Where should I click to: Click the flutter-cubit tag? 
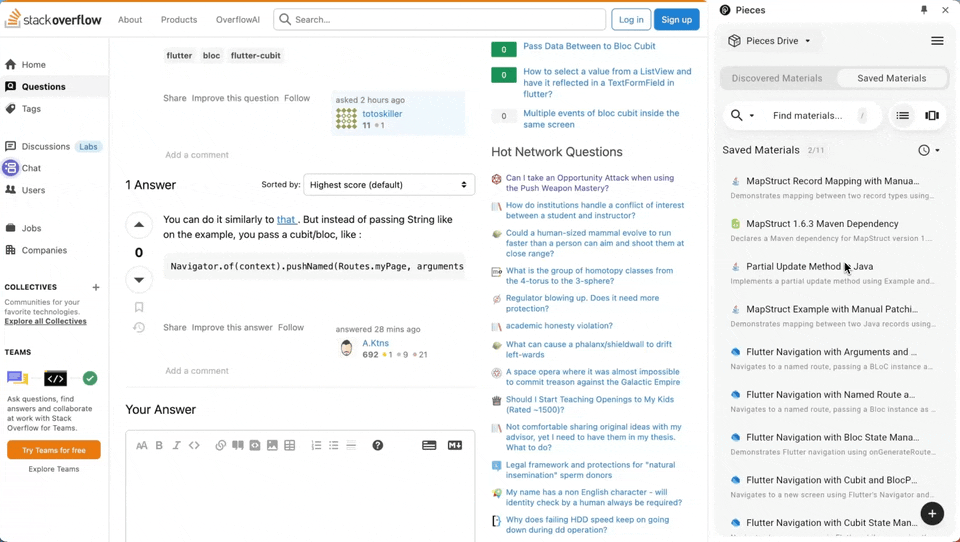click(255, 55)
